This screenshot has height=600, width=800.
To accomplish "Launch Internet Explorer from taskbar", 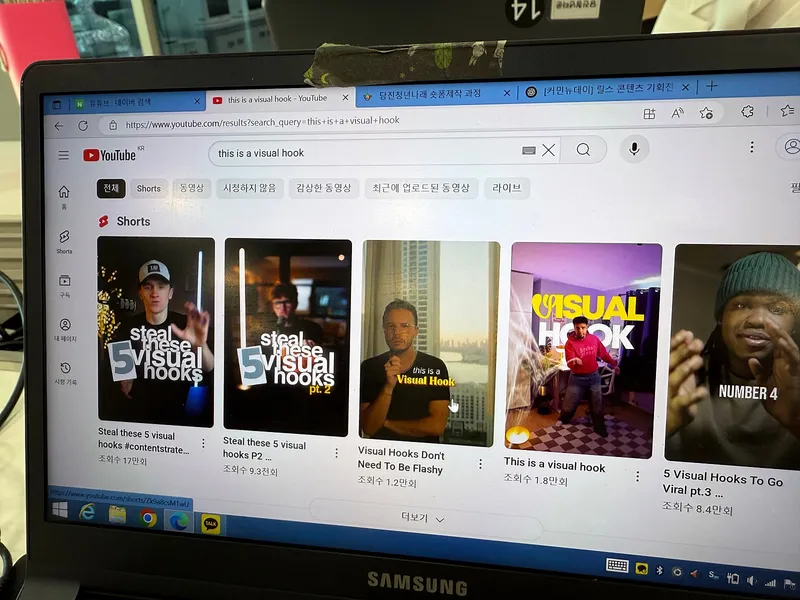I will click(87, 512).
